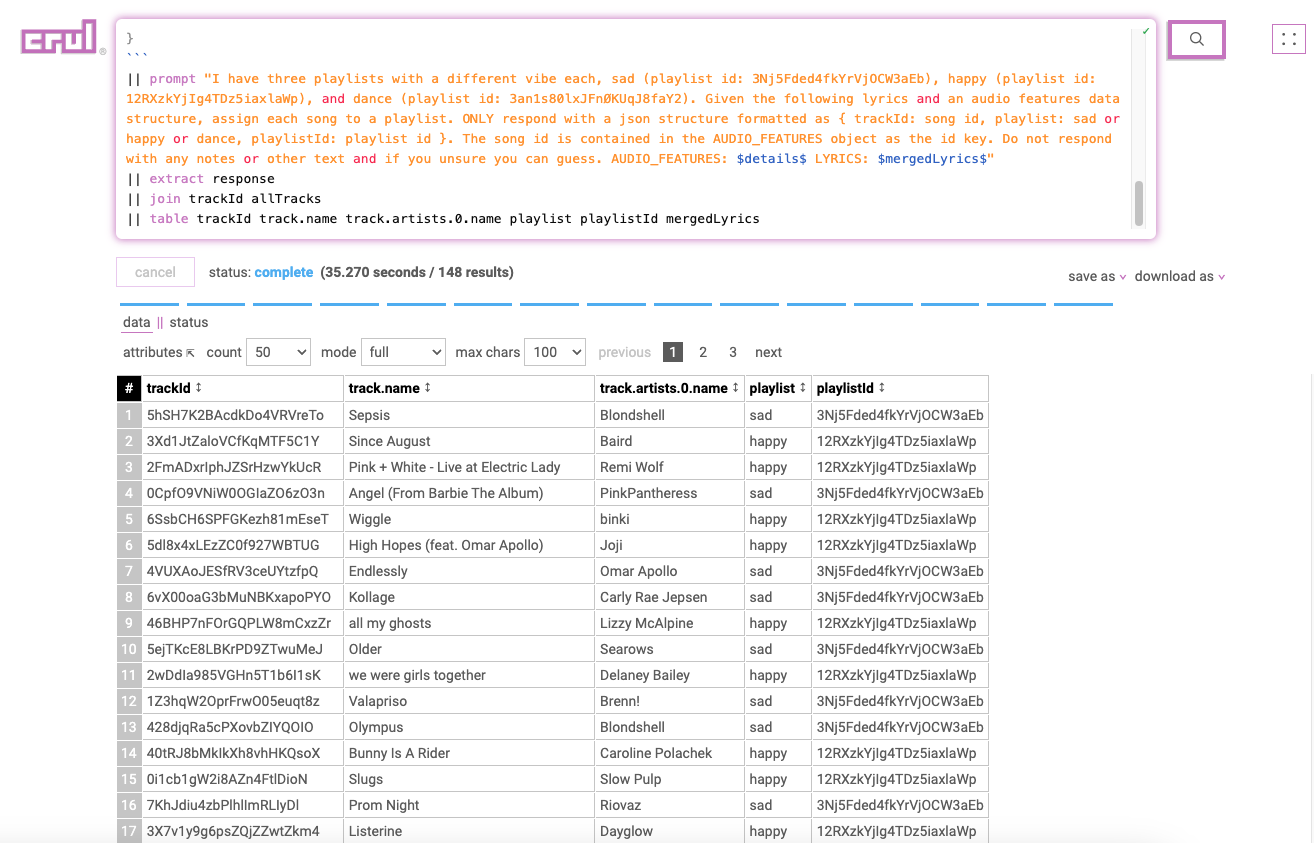The height and width of the screenshot is (843, 1314).
Task: Click trackId cell 5hSH7K2BAcdkDo4VRVreTo
Action: [x=243, y=415]
